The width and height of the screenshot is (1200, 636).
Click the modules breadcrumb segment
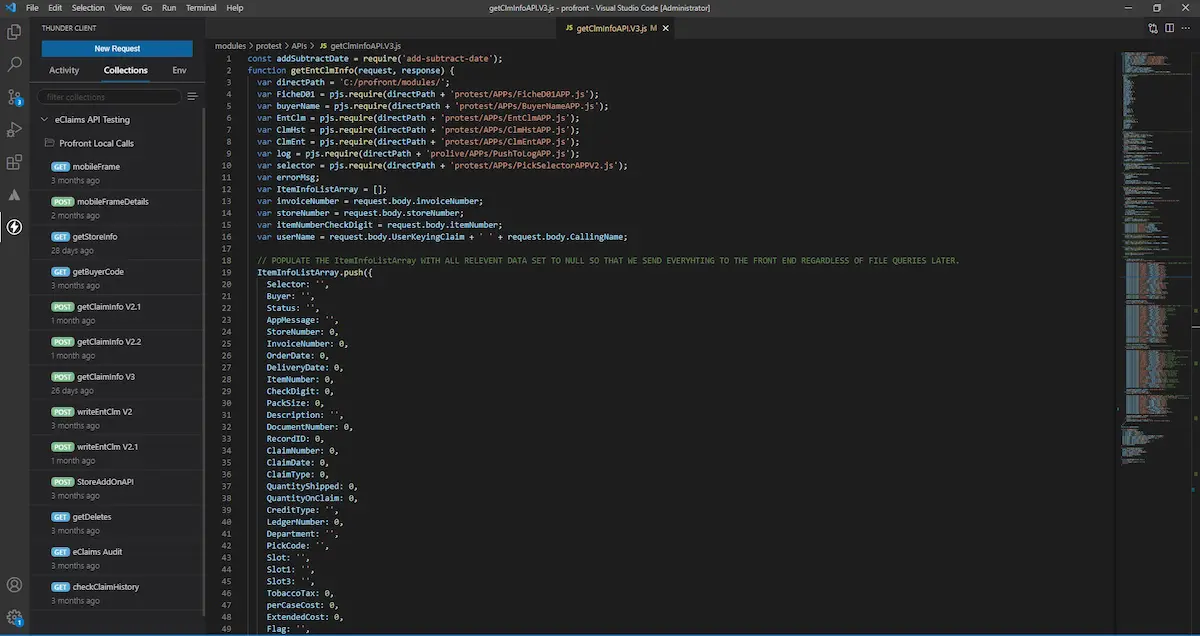231,46
